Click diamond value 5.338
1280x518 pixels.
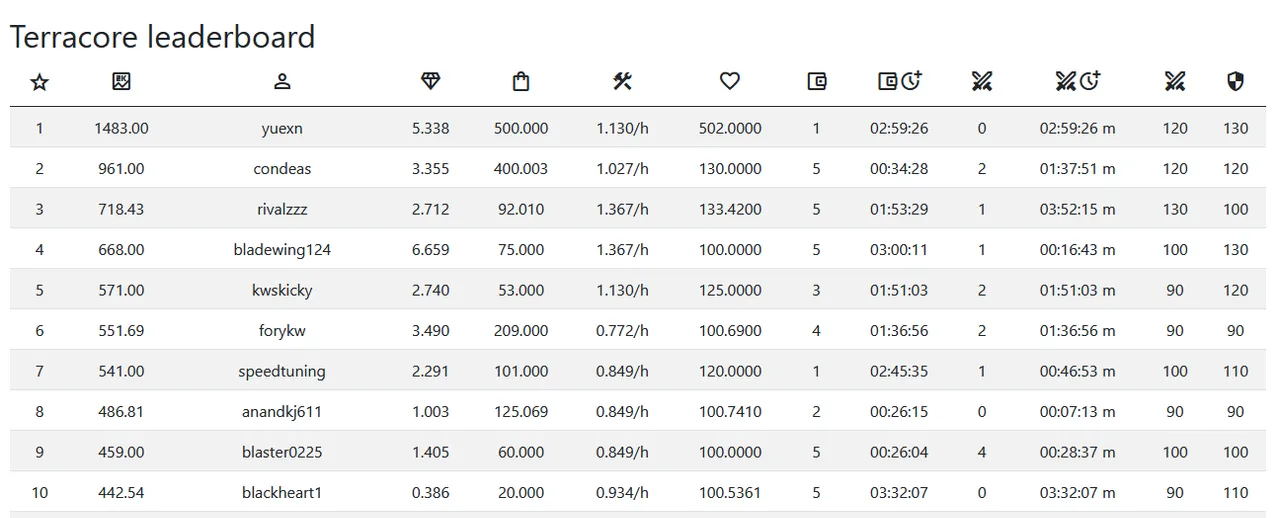pos(430,128)
